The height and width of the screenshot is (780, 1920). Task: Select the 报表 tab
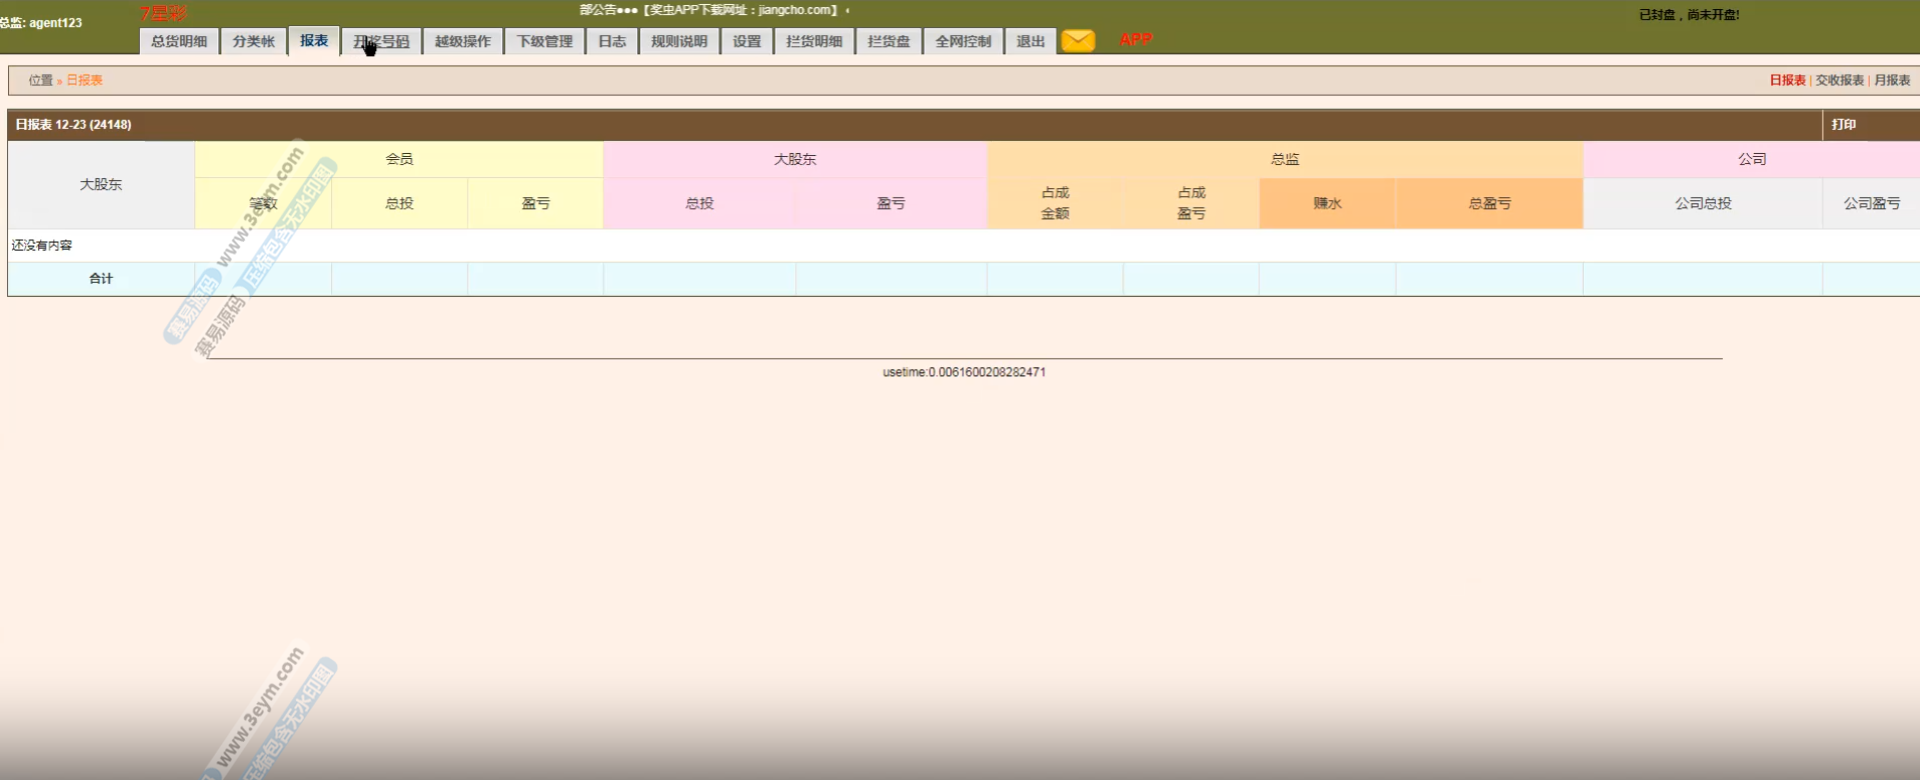coord(314,40)
